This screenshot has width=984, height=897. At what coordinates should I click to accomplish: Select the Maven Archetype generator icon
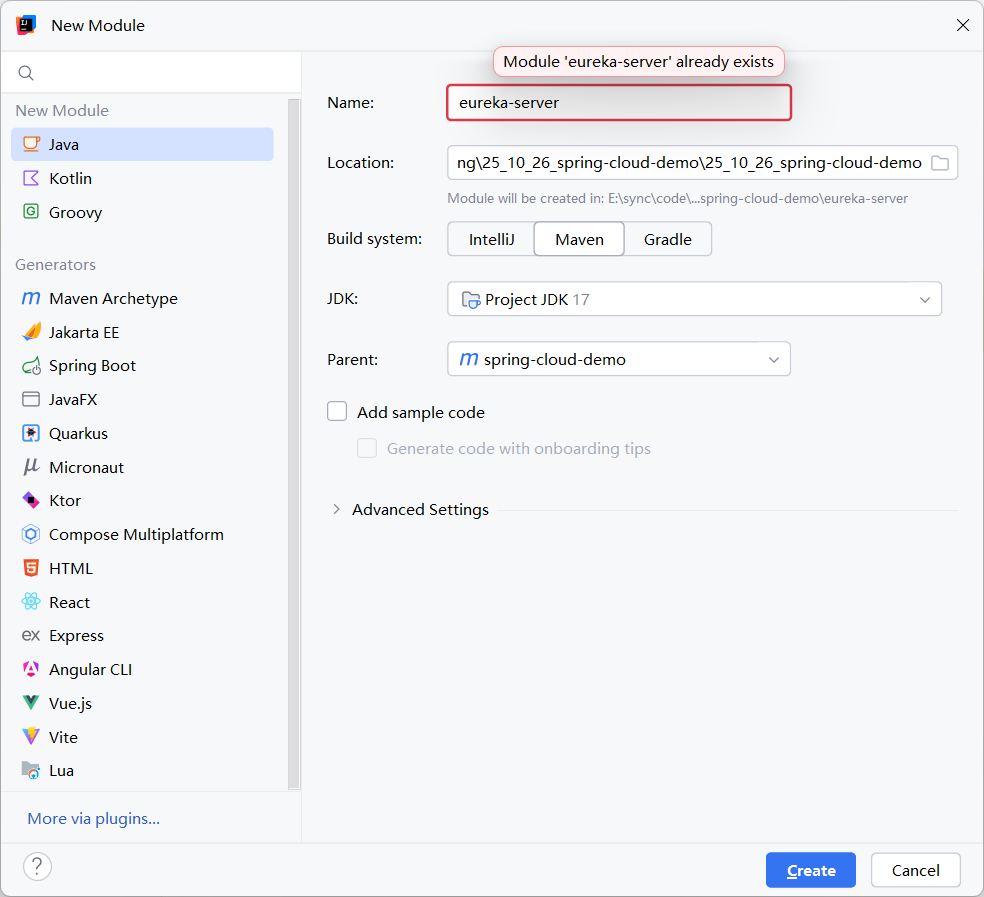(31, 299)
